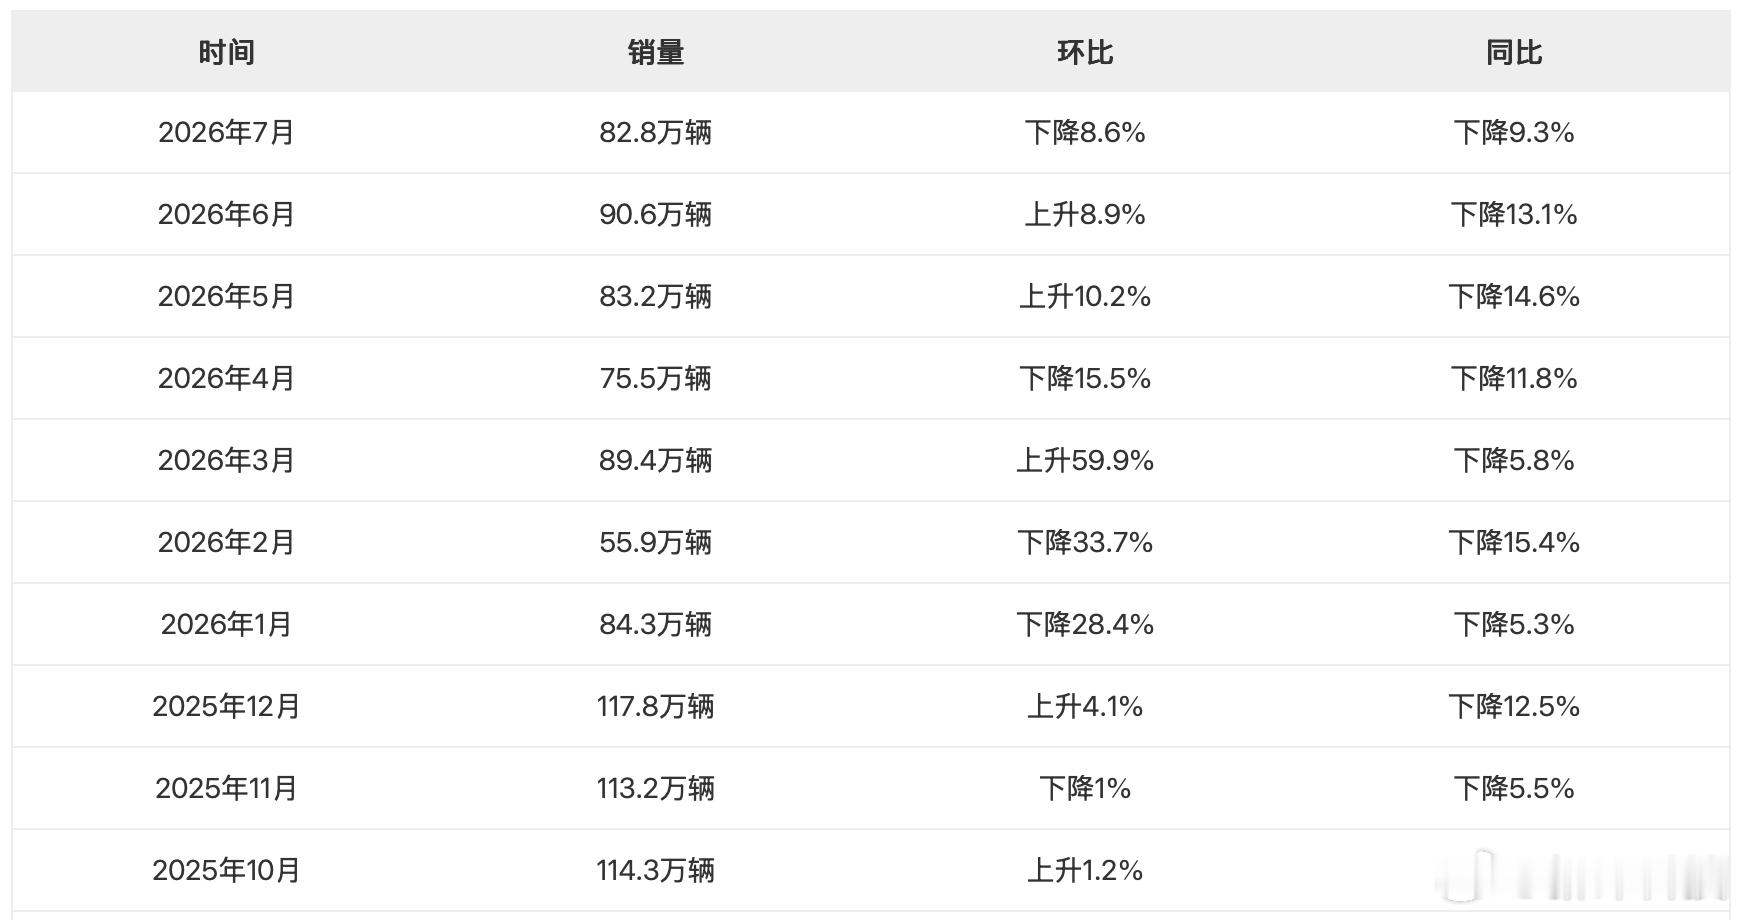Viewport: 1742px width, 920px height.
Task: Select the 下降12.5% cell
Action: [1514, 706]
